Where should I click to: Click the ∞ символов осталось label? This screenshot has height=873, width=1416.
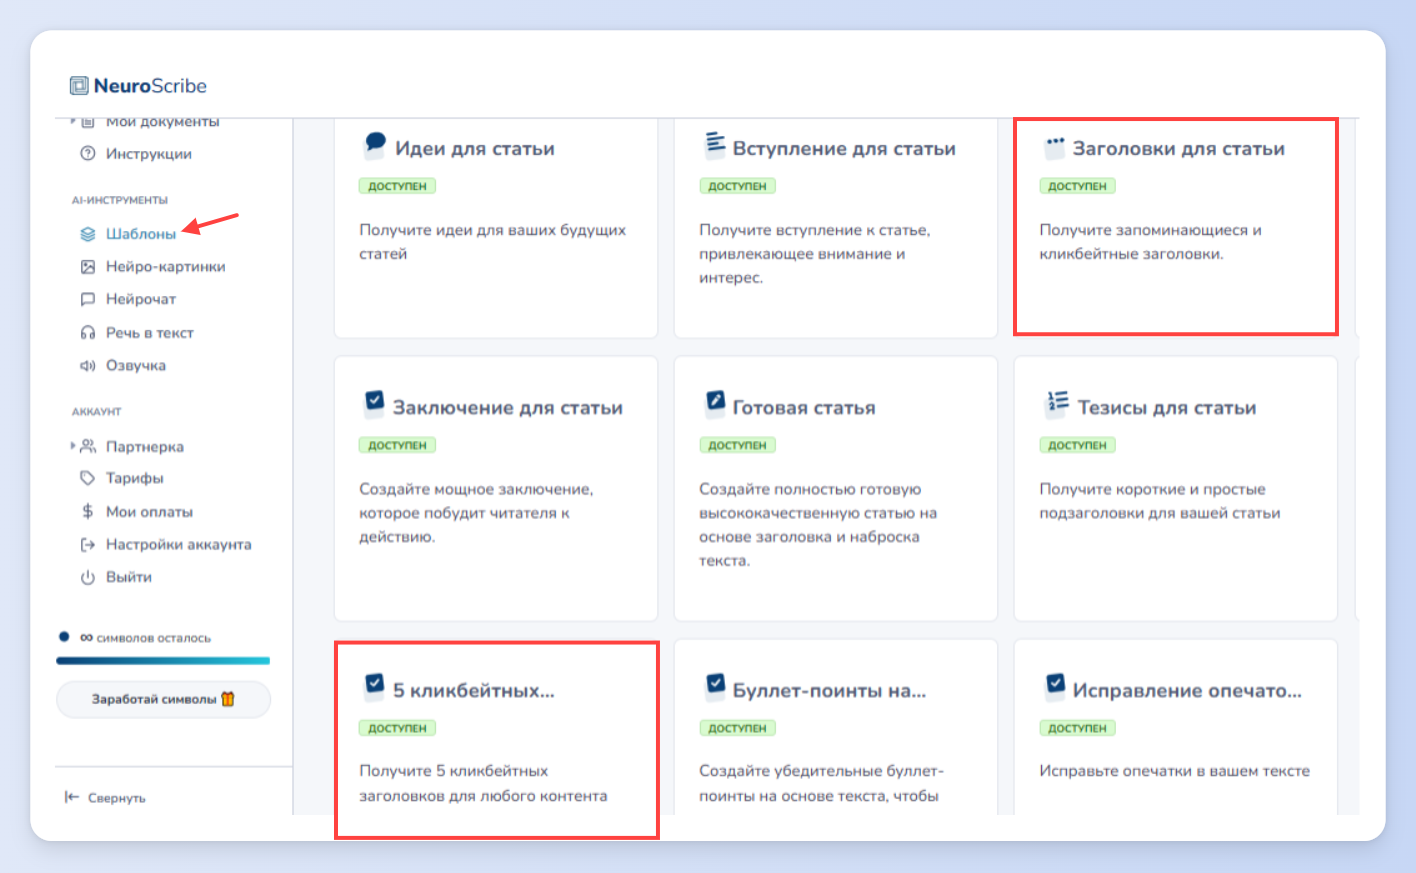[145, 638]
